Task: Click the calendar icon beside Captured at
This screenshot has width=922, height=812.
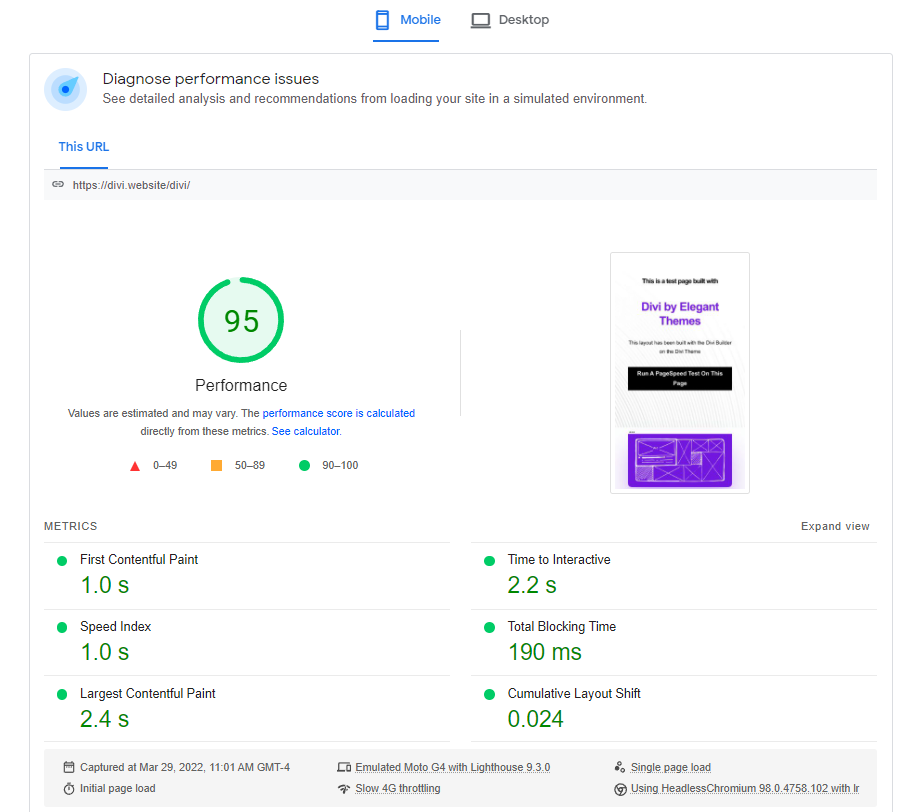Action: [x=69, y=767]
